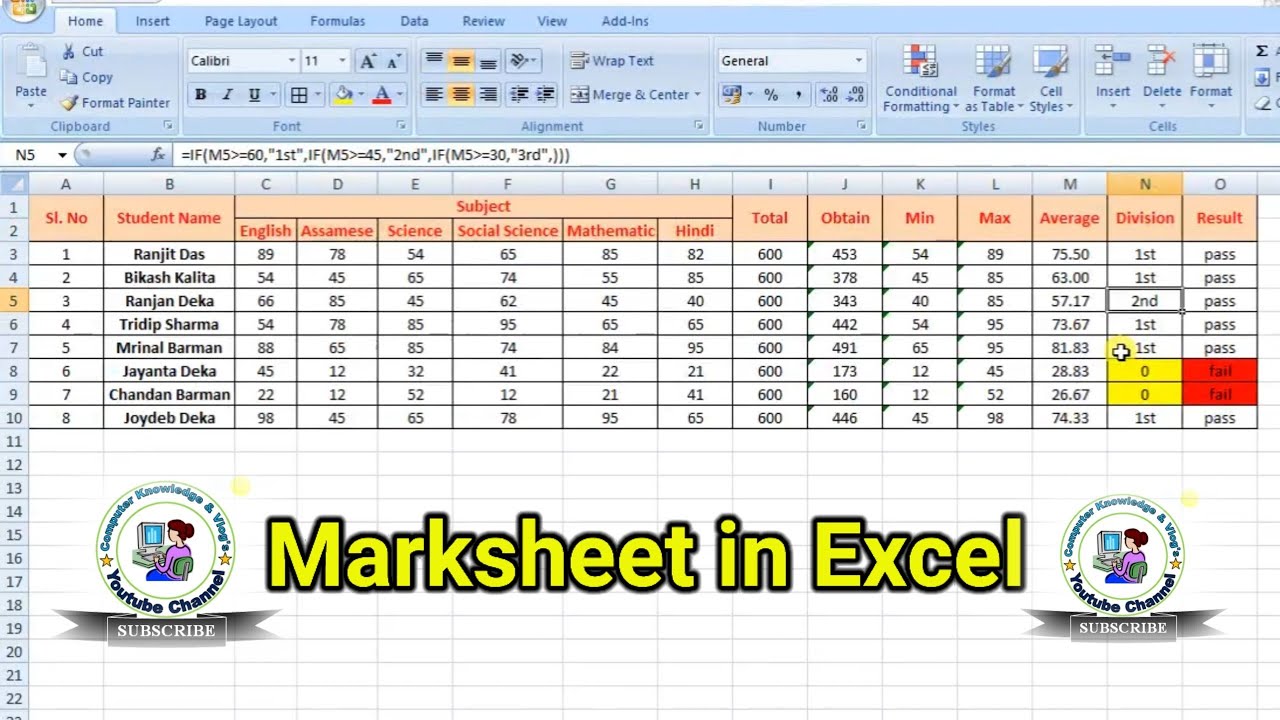Click the Insert cells icon

[x=1113, y=62]
